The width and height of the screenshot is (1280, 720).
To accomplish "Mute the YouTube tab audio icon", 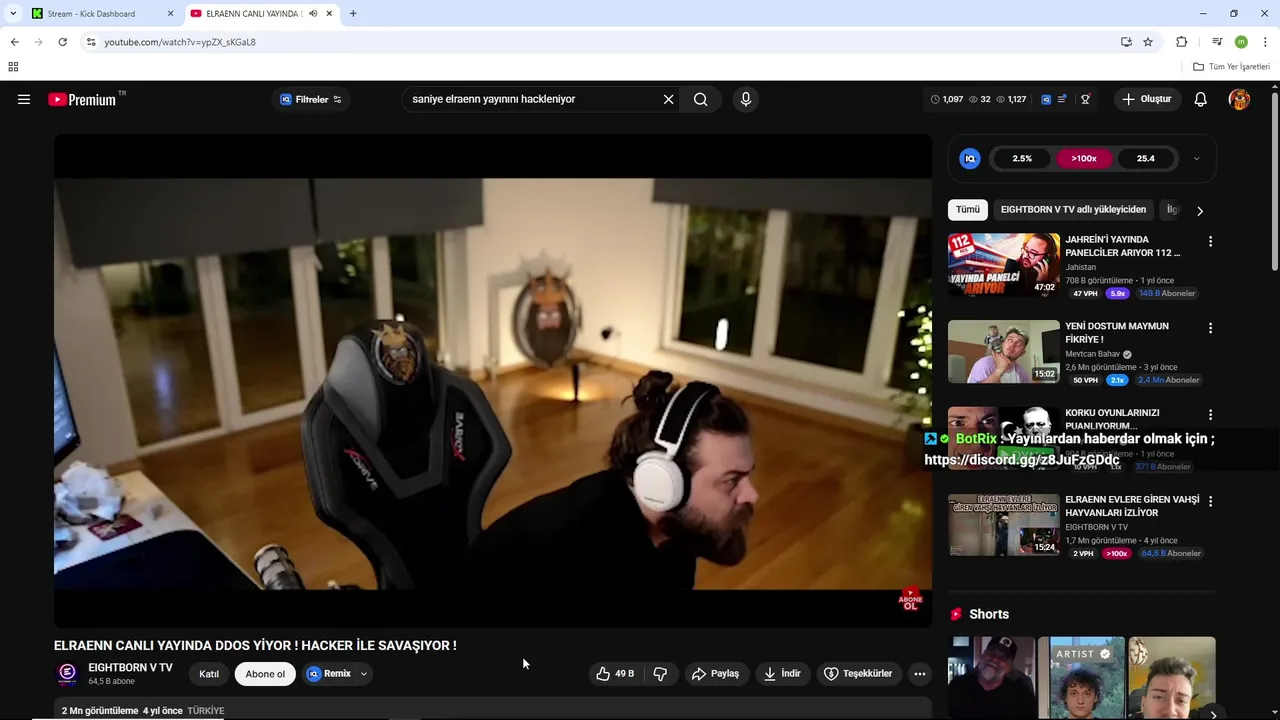I will pos(314,14).
